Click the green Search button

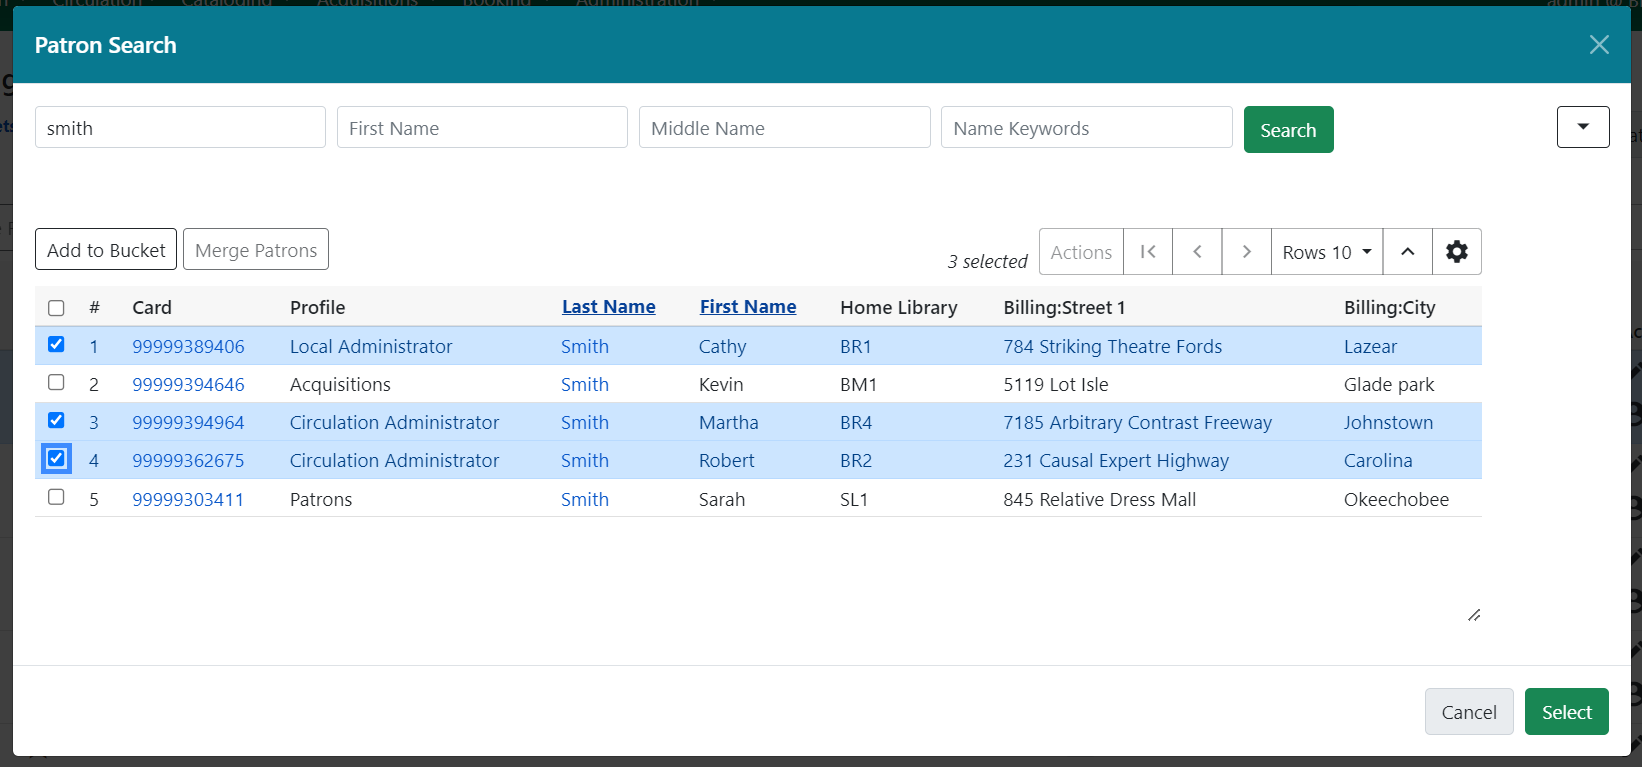[1288, 130]
